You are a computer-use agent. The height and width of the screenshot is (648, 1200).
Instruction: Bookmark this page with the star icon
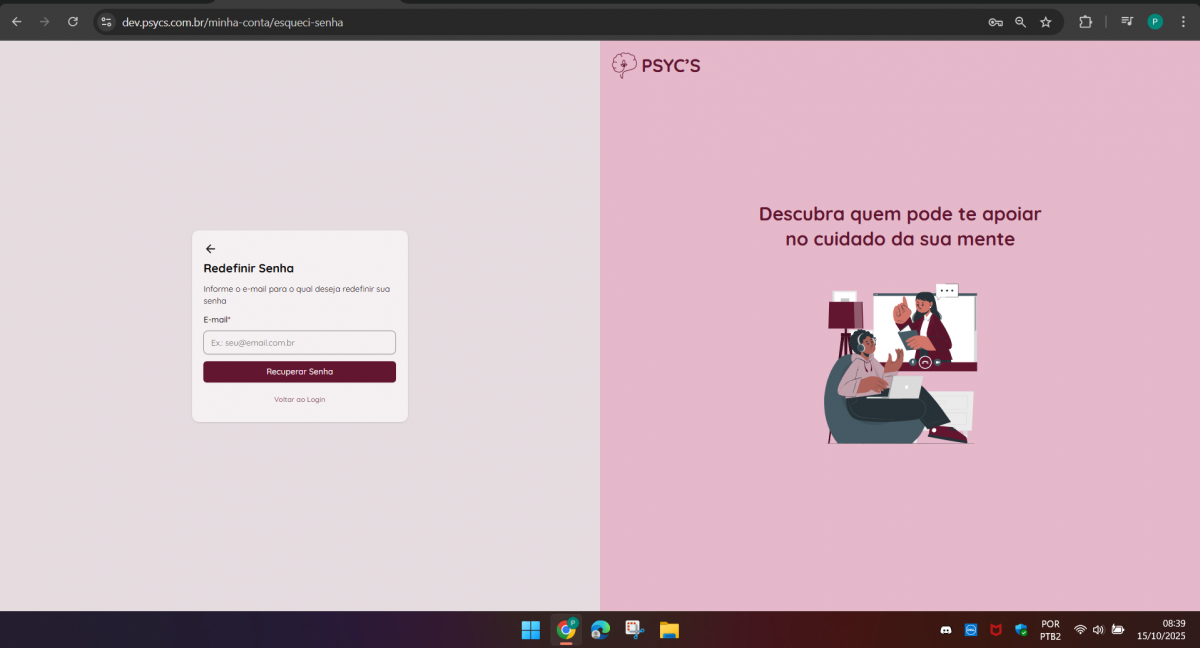1046,22
